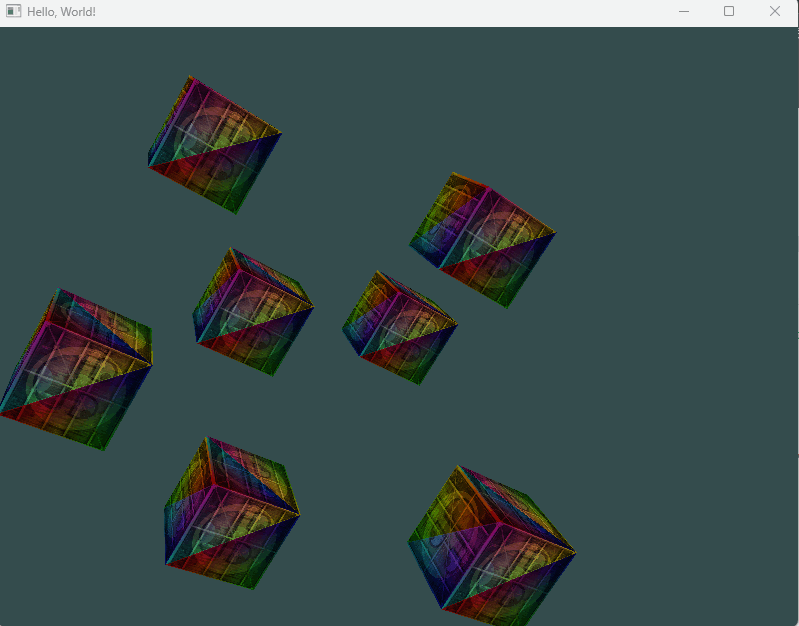Screen dimensions: 799x626
Task: Close the Hello, World! window
Action: click(x=775, y=11)
